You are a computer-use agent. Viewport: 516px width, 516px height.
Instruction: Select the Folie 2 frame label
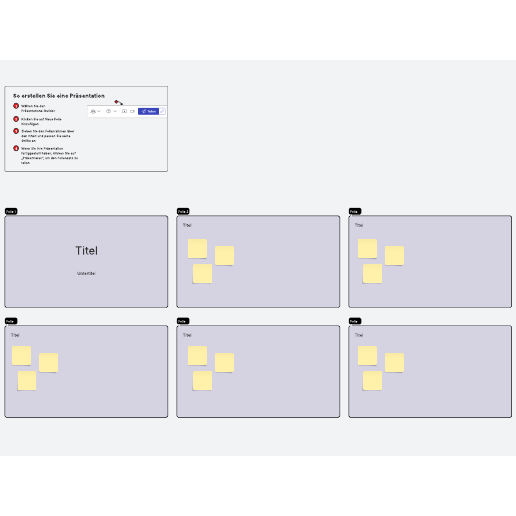[183, 211]
